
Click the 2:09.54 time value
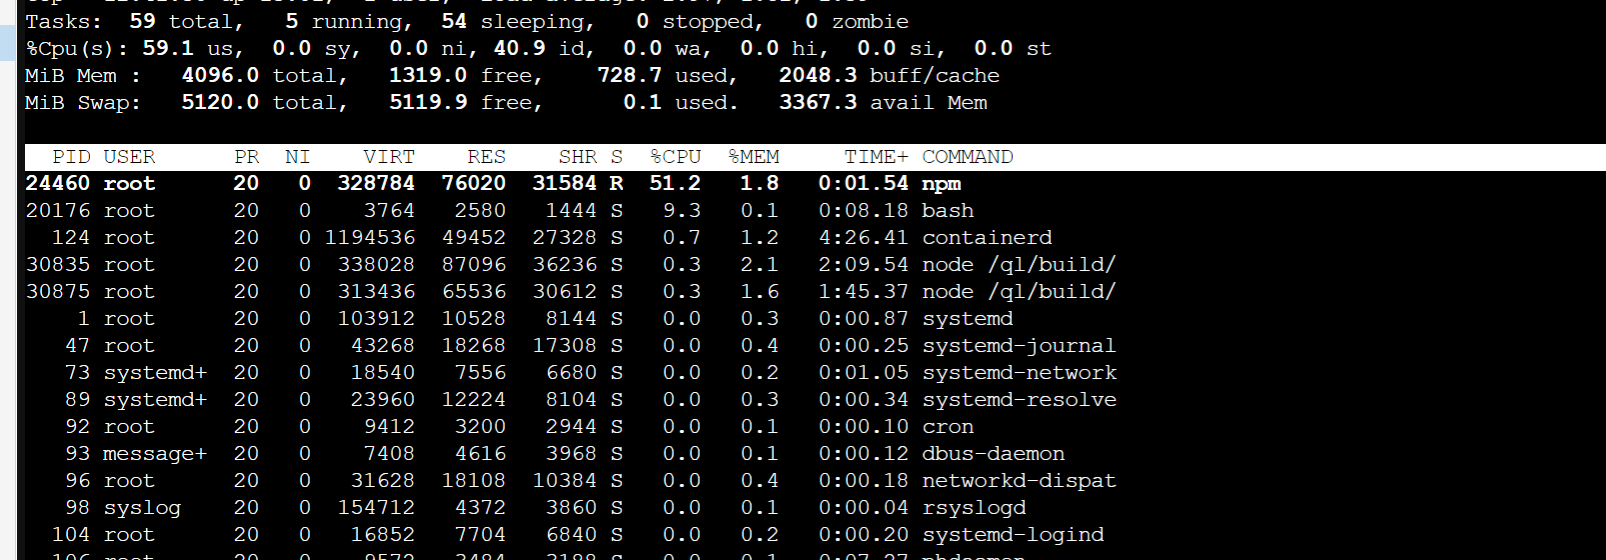(863, 265)
